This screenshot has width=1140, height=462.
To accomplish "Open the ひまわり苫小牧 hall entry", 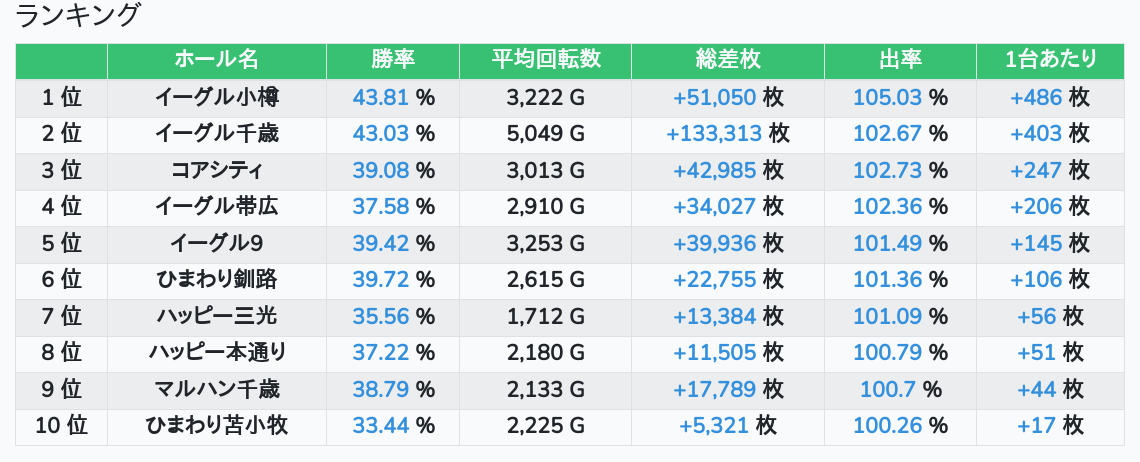I will coord(217,426).
